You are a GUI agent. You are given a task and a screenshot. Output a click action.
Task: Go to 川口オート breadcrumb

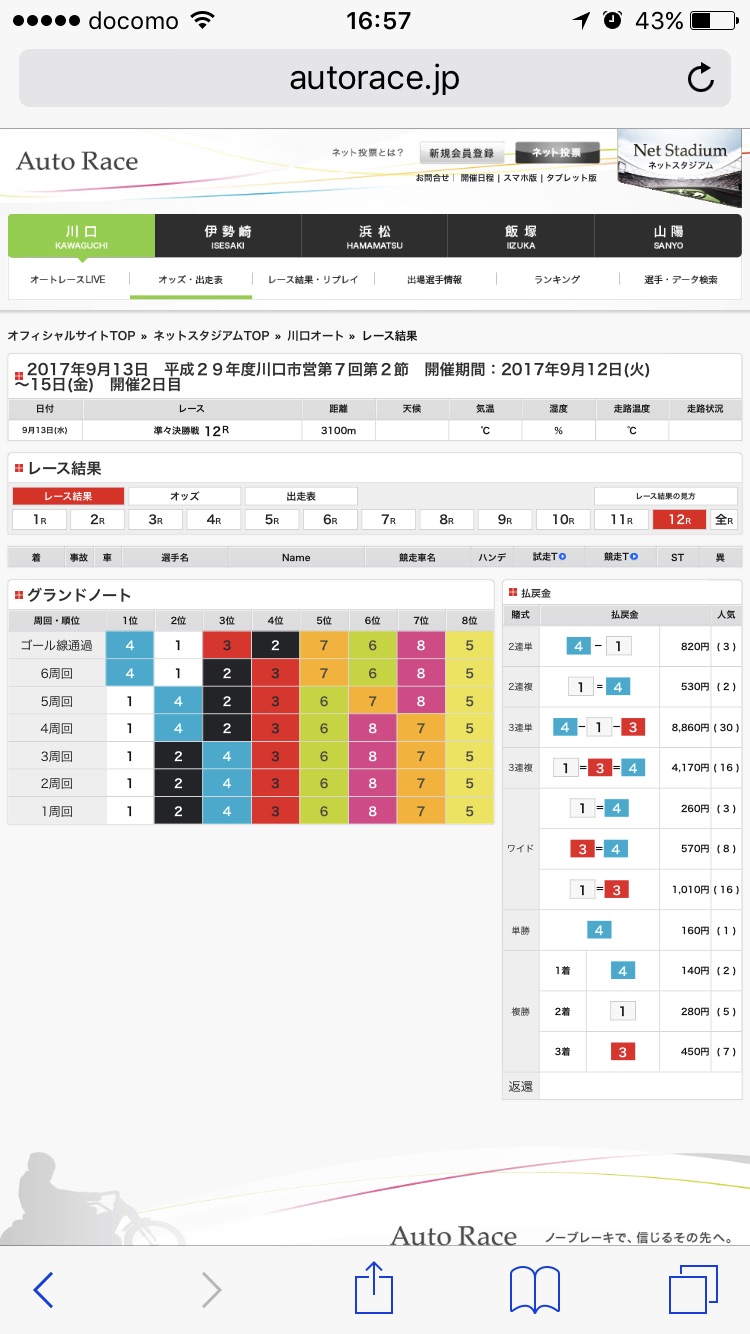point(315,336)
